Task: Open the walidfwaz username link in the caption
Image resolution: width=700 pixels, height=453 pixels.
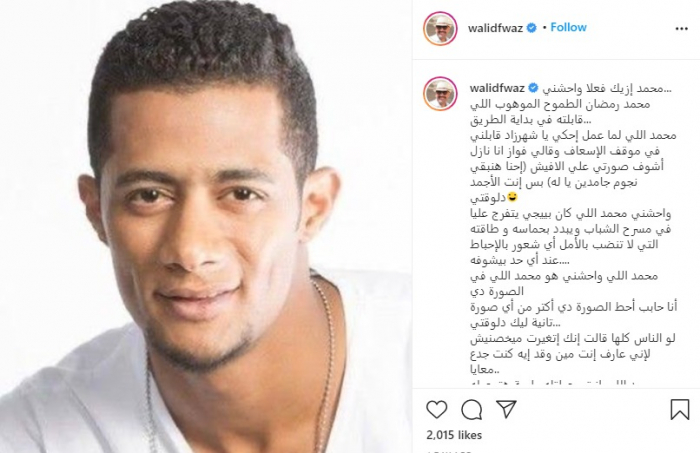Action: coord(497,88)
